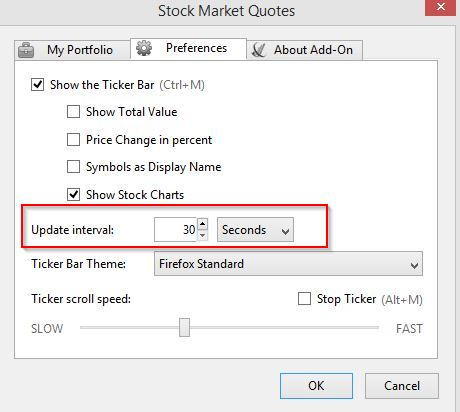Open the Seconds unit dropdown
Image resolution: width=460 pixels, height=412 pixels.
click(255, 230)
